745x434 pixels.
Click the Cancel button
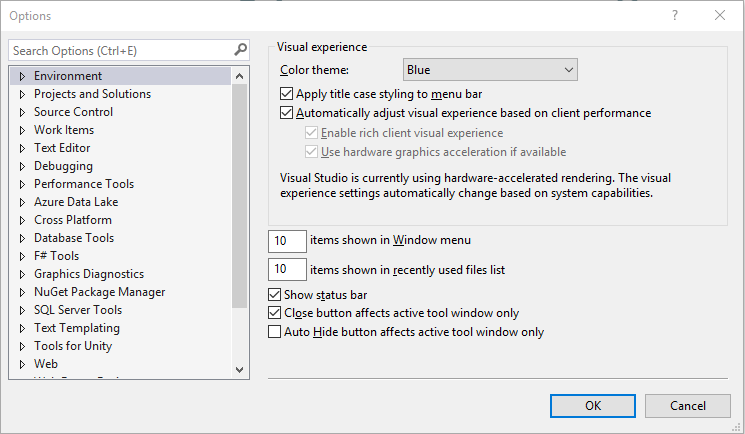click(x=687, y=405)
